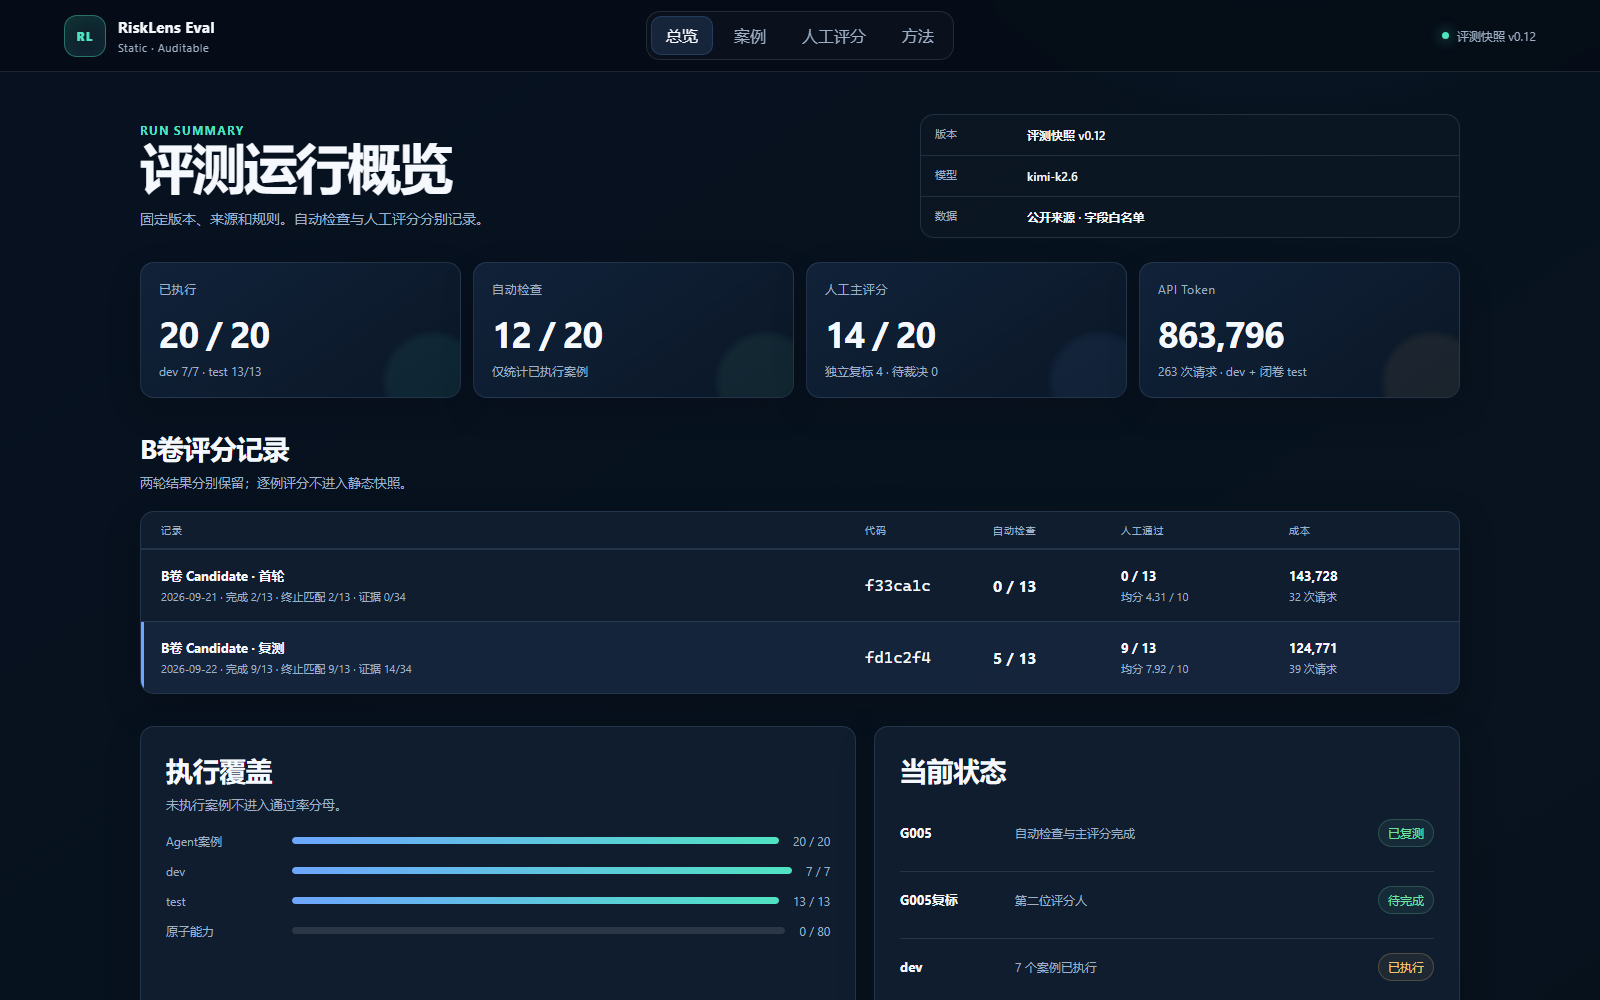Screen dimensions: 1600x1000
Task: Click the 7 个案例已执行 text
Action: [1056, 967]
